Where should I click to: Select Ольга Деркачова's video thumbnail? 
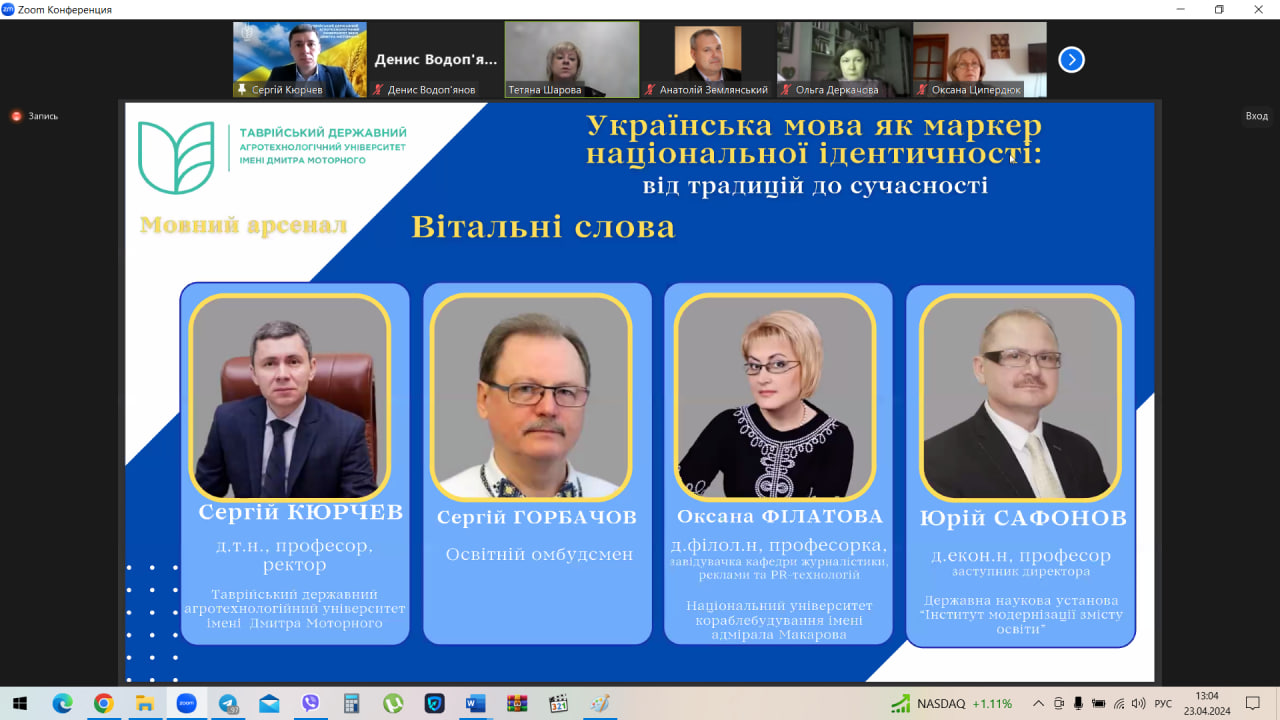click(x=844, y=59)
